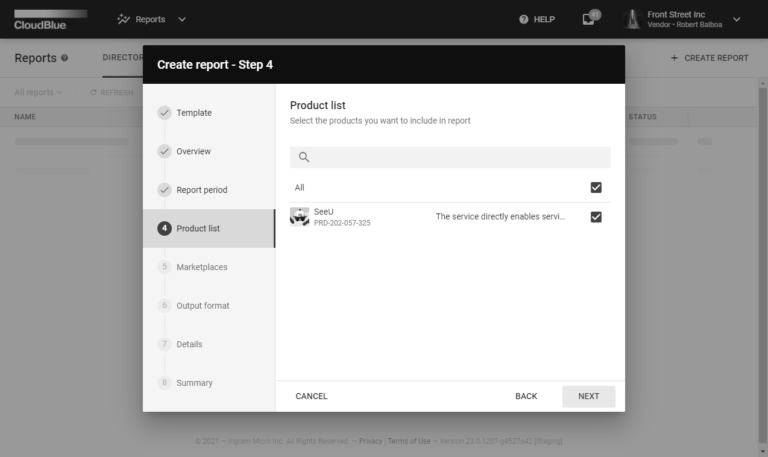Viewport: 768px width, 457px height.
Task: Click the NEXT button
Action: [x=588, y=396]
